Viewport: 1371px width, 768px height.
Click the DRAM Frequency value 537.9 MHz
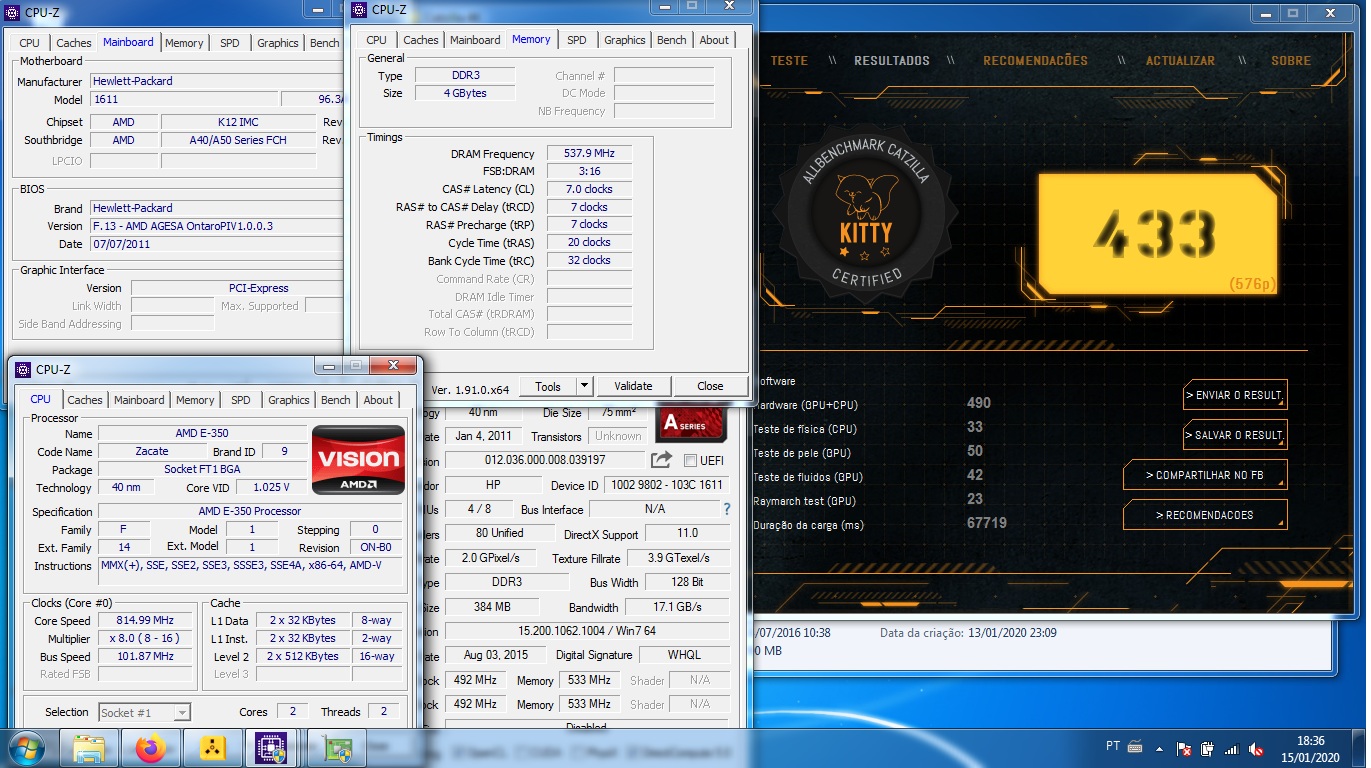pyautogui.click(x=589, y=153)
